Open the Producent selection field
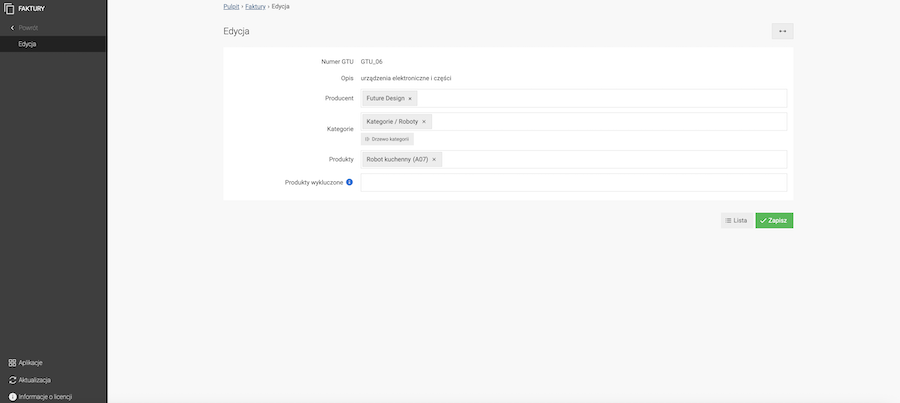The image size is (900, 403). pyautogui.click(x=600, y=98)
